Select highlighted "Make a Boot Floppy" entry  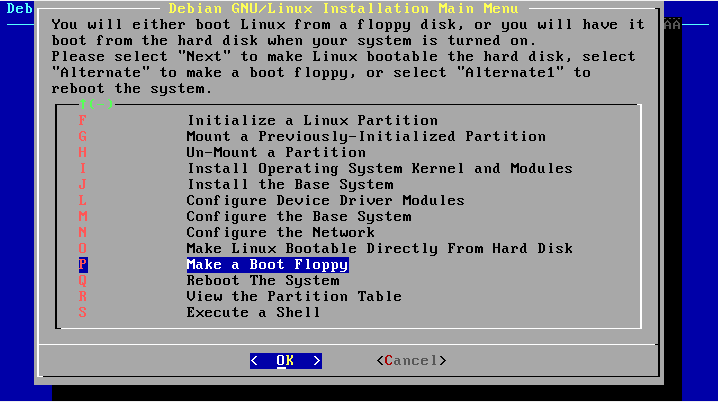tap(267, 265)
